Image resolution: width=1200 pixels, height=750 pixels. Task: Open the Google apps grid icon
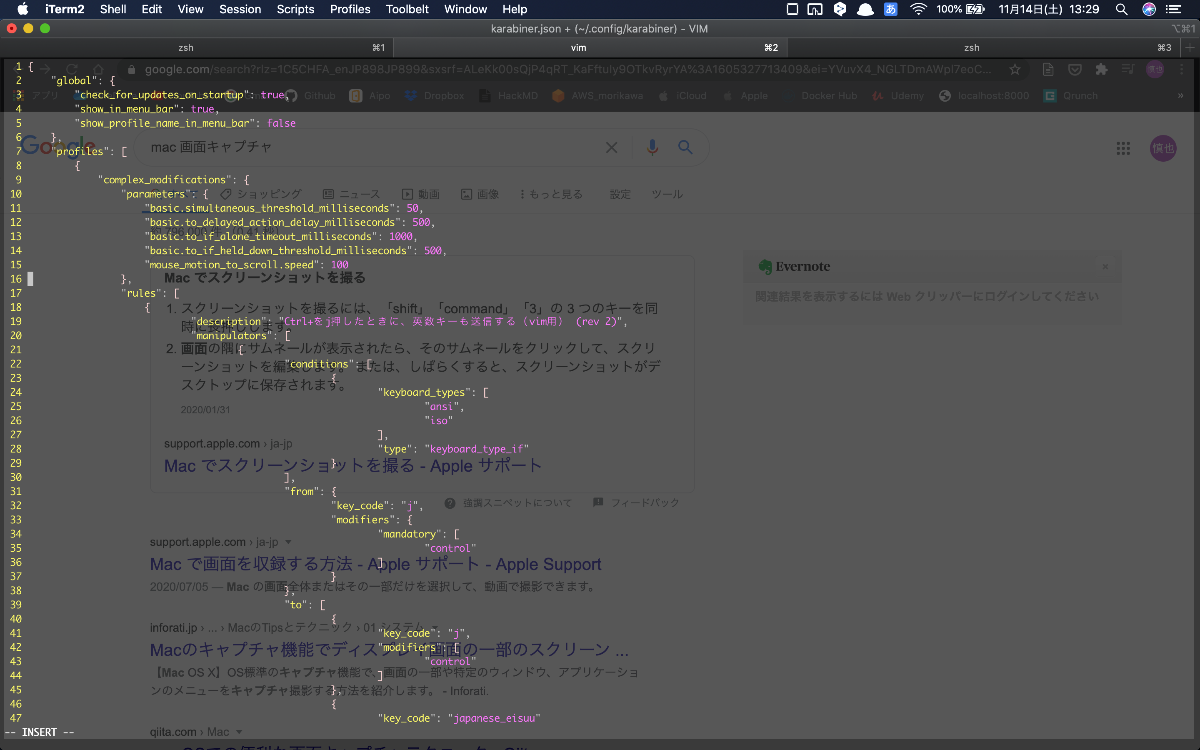(1123, 148)
